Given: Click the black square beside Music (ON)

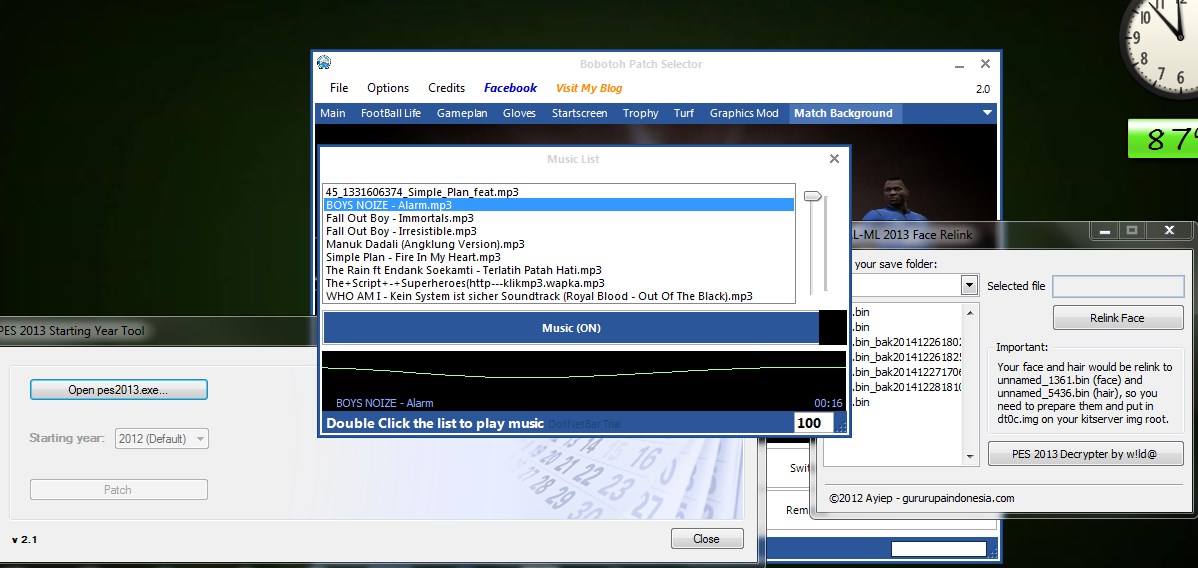Looking at the screenshot, I should pyautogui.click(x=833, y=327).
